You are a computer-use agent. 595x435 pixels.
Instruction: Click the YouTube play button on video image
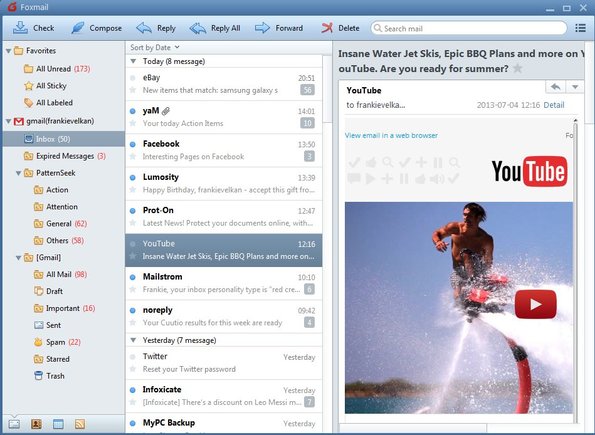pyautogui.click(x=535, y=304)
